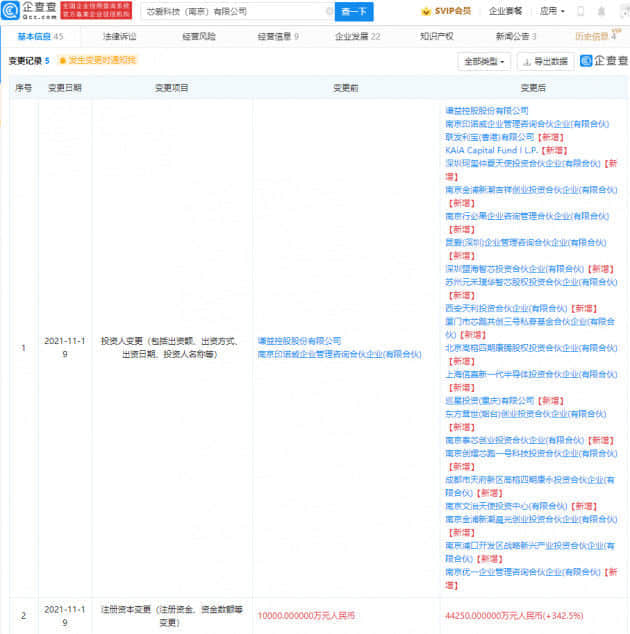Switch to the 法律诉讼 tab
630x634 pixels.
click(120, 37)
